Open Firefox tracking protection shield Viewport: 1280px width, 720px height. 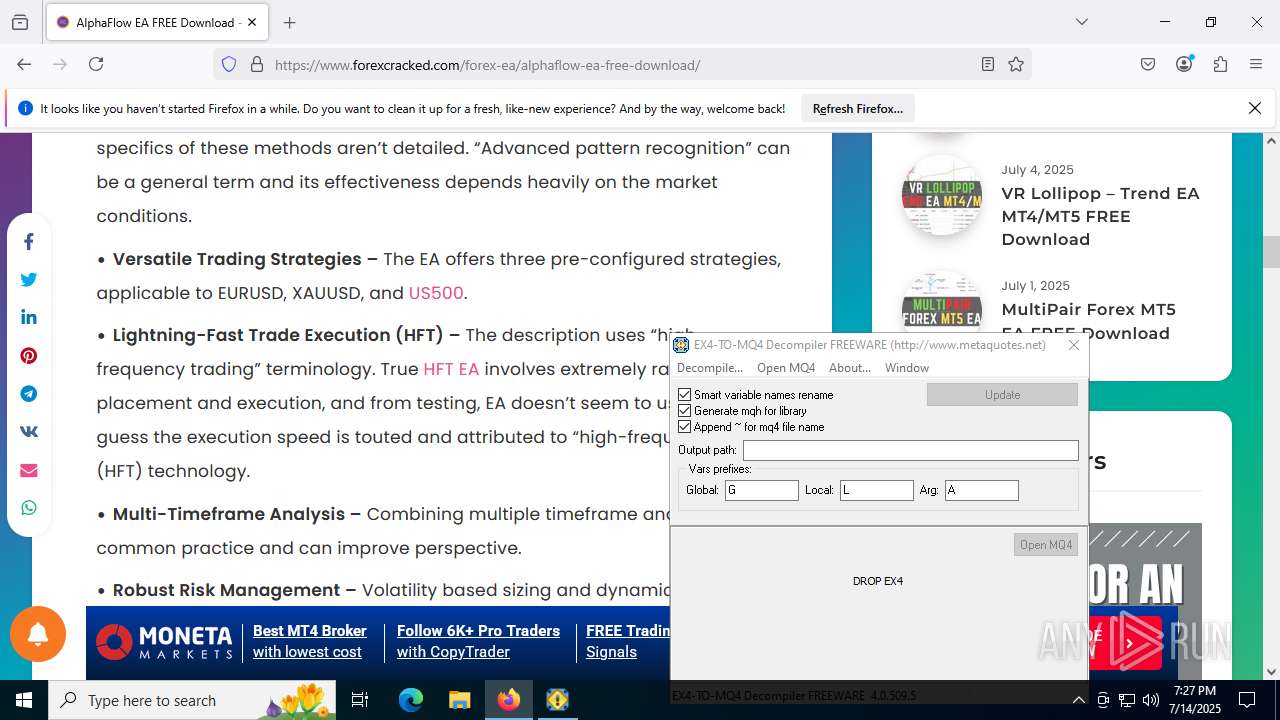[x=229, y=64]
